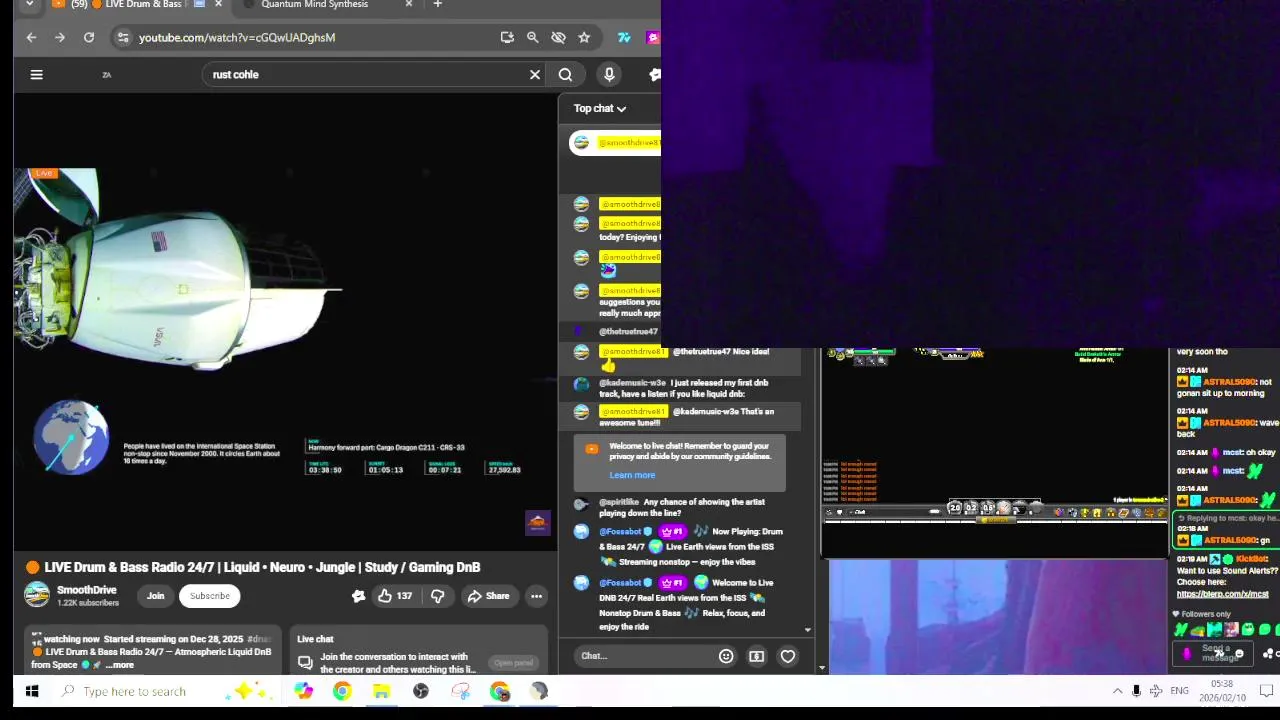This screenshot has width=1280, height=720.
Task: Click the channel watermark logo in video
Action: tap(538, 523)
